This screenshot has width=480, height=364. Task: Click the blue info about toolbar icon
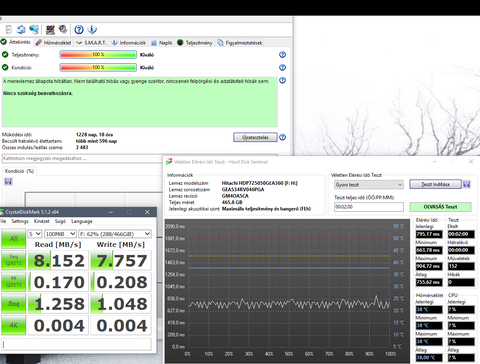[x=92, y=30]
